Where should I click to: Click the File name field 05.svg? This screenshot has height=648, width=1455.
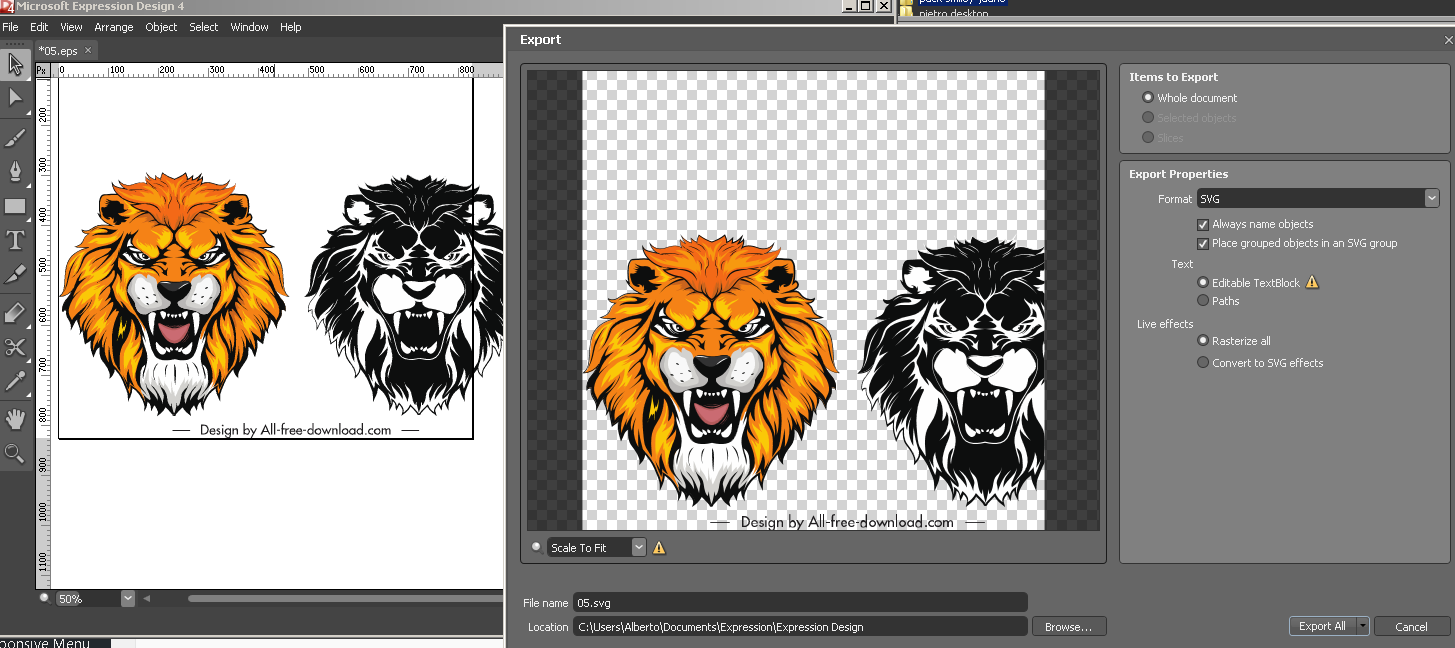pos(800,603)
